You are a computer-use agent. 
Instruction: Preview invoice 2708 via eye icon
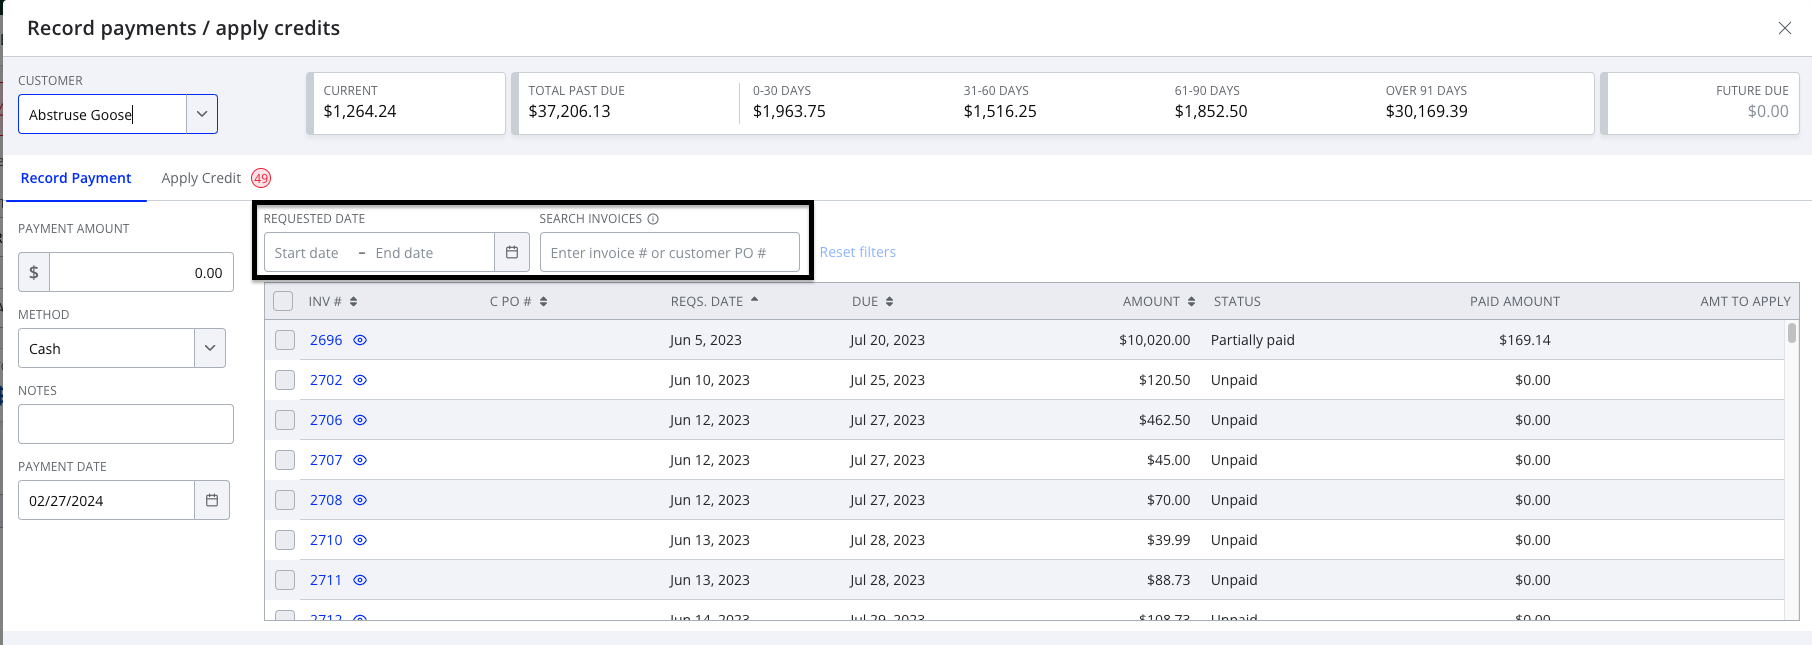(360, 500)
